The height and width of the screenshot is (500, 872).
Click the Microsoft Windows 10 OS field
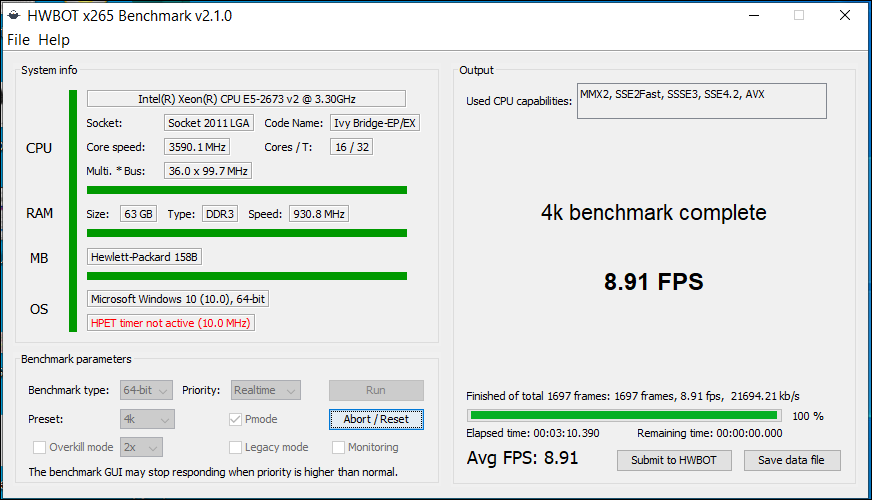pos(178,299)
